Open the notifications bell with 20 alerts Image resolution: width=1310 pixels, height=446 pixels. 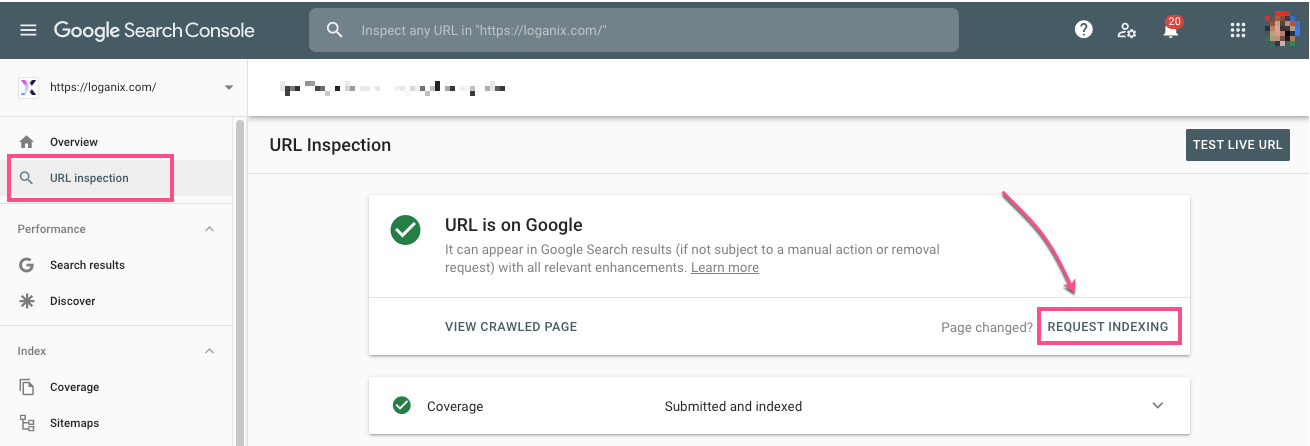click(x=1171, y=29)
